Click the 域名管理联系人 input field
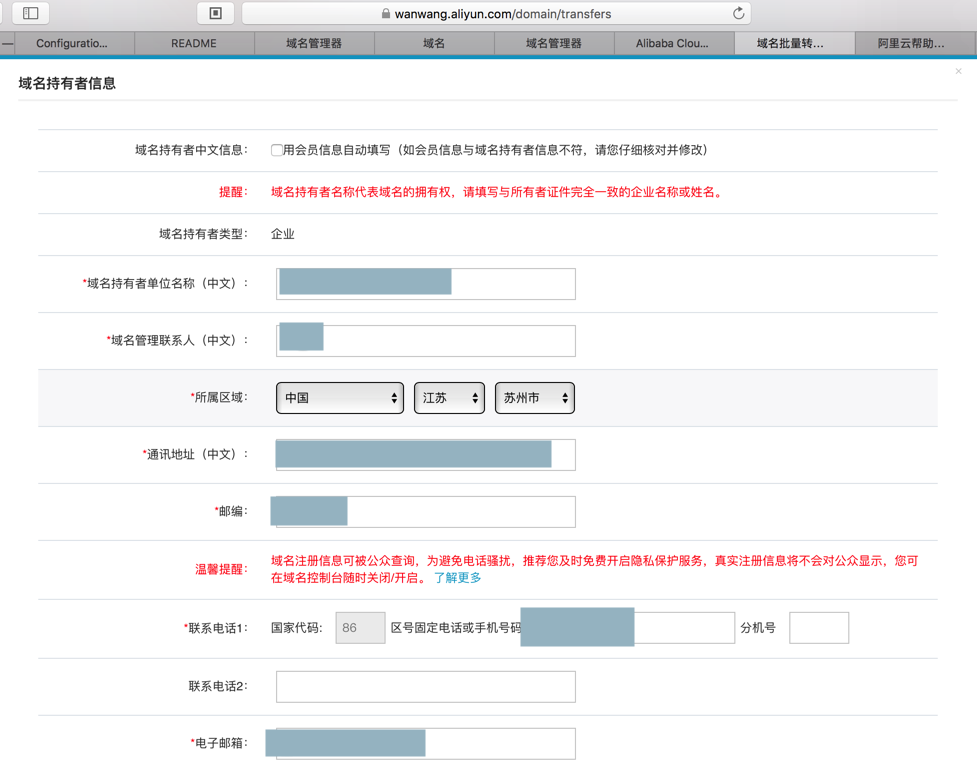The height and width of the screenshot is (772, 977). click(x=426, y=341)
